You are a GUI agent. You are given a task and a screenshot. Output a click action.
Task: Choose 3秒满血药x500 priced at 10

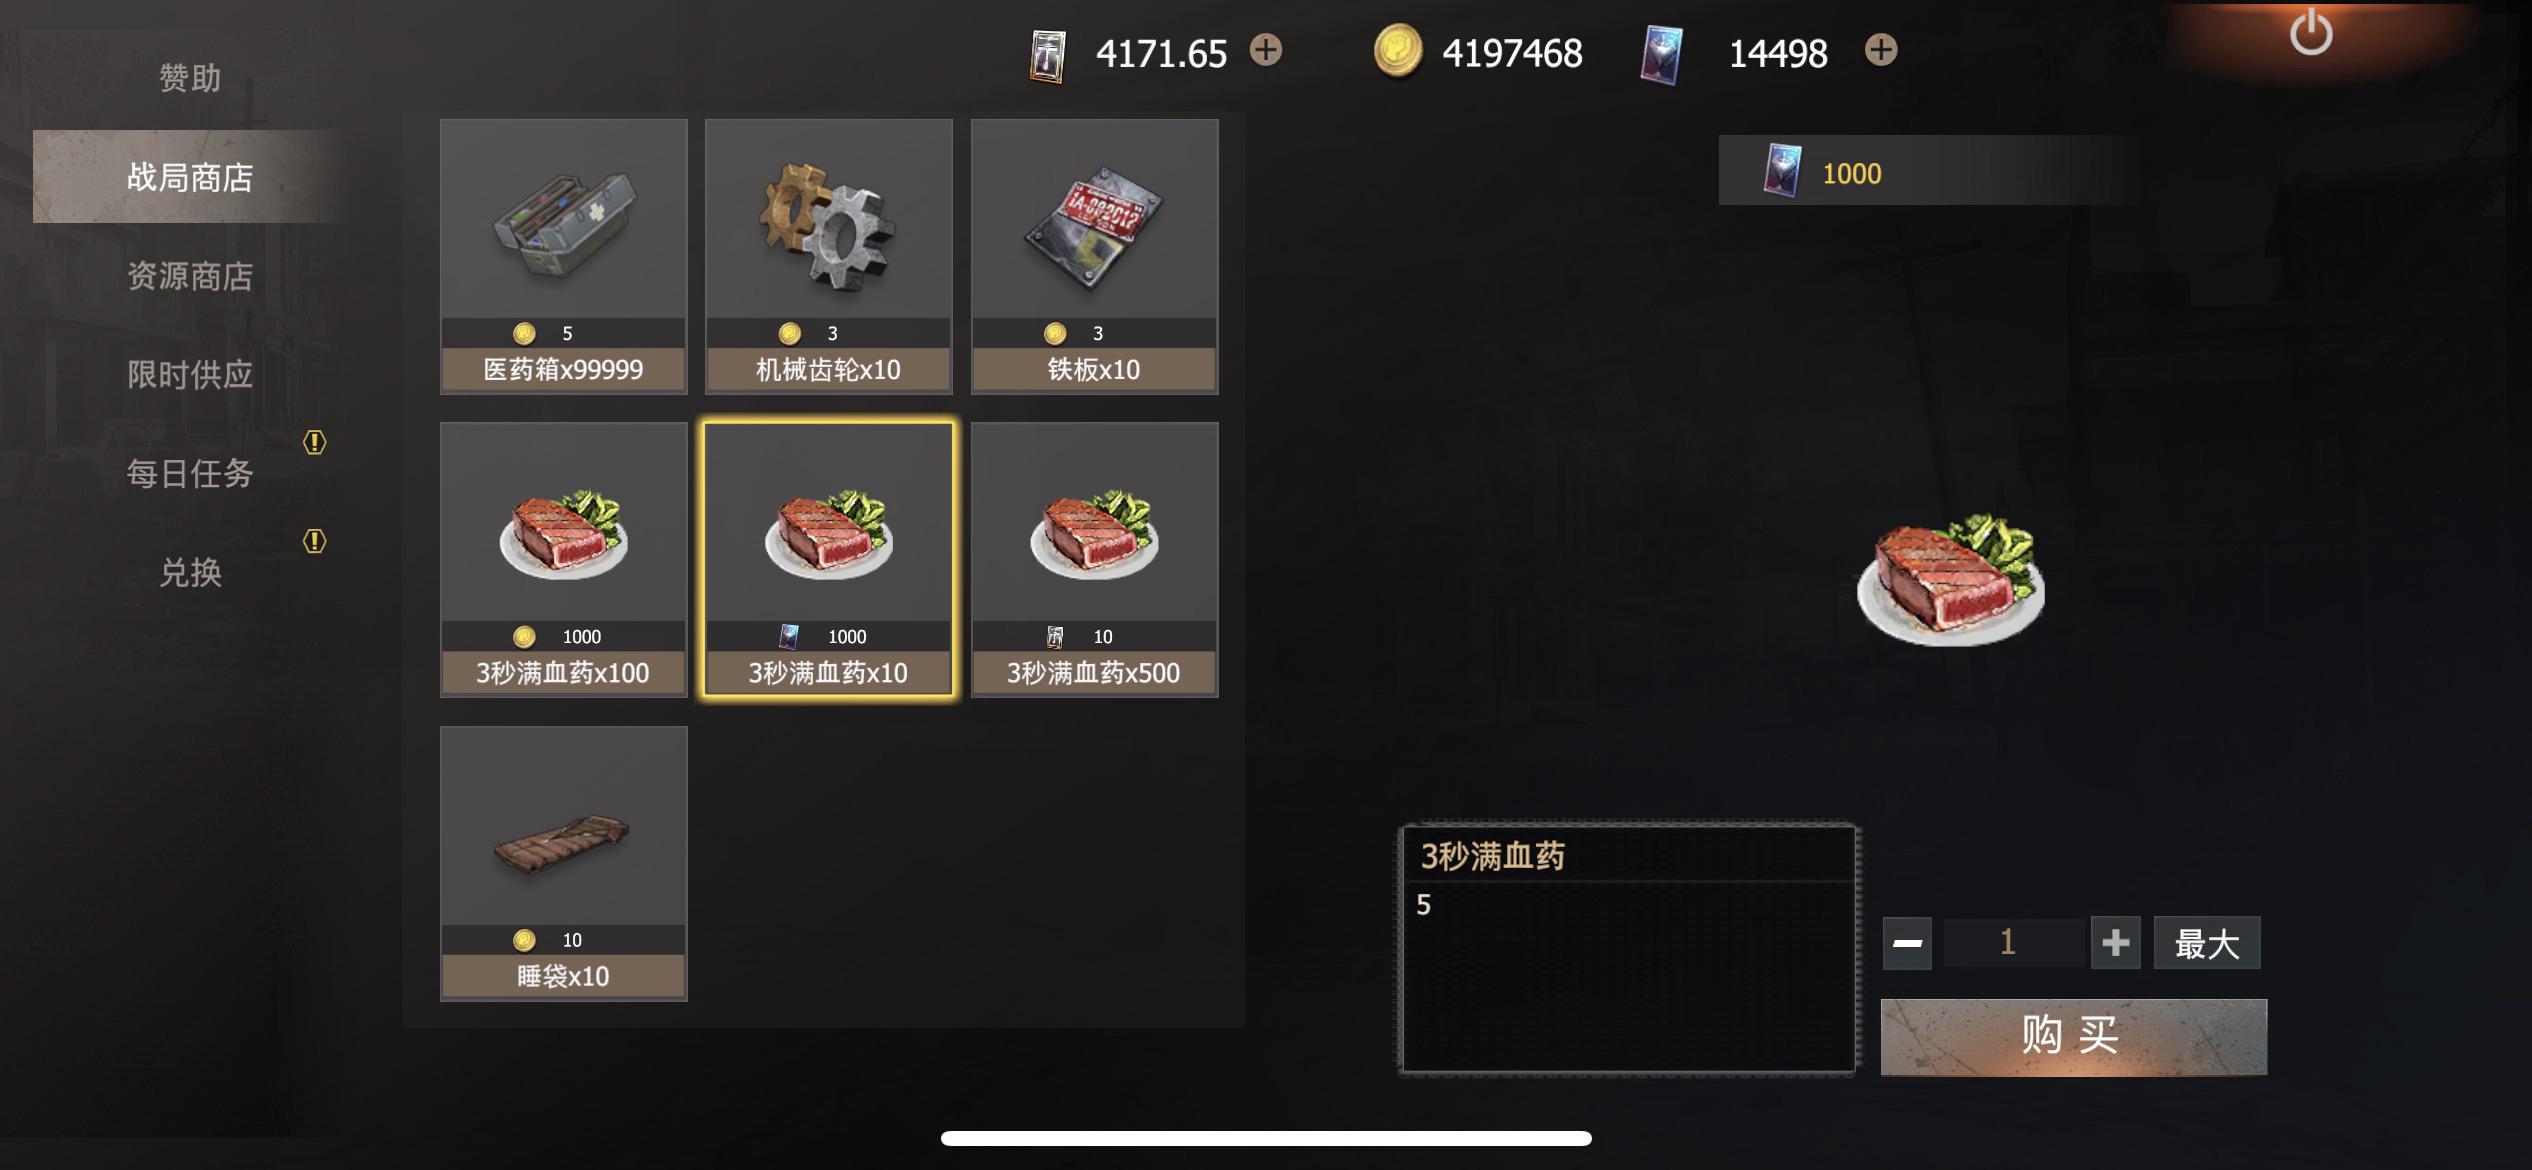coord(1094,560)
